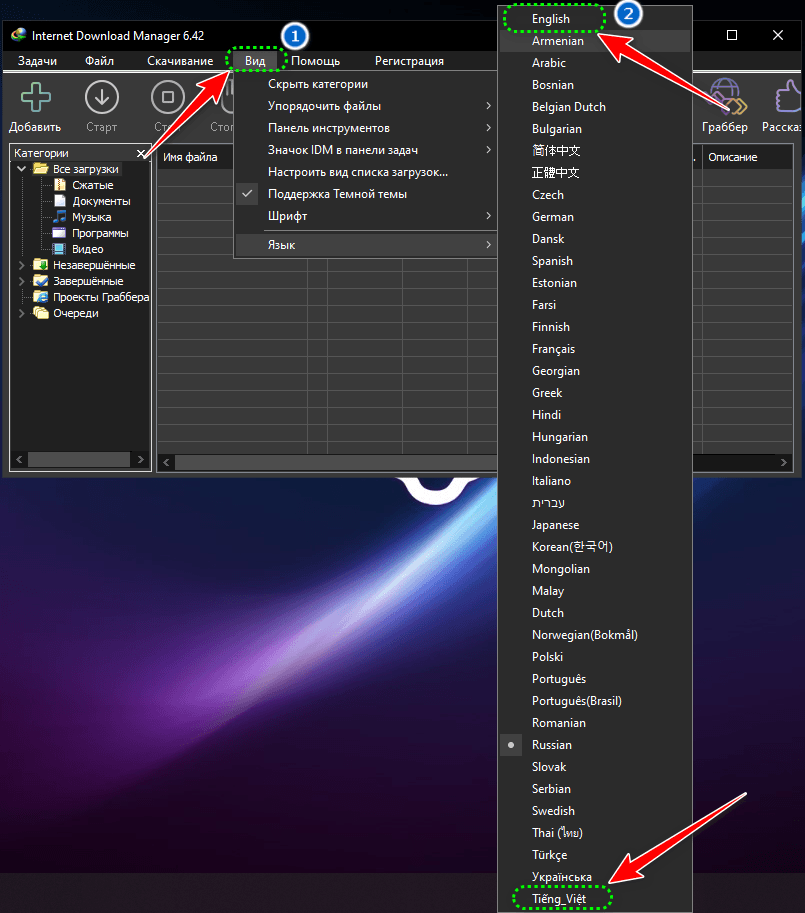Click the Старт download arrow icon
Image resolution: width=805 pixels, height=913 pixels.
pyautogui.click(x=102, y=97)
